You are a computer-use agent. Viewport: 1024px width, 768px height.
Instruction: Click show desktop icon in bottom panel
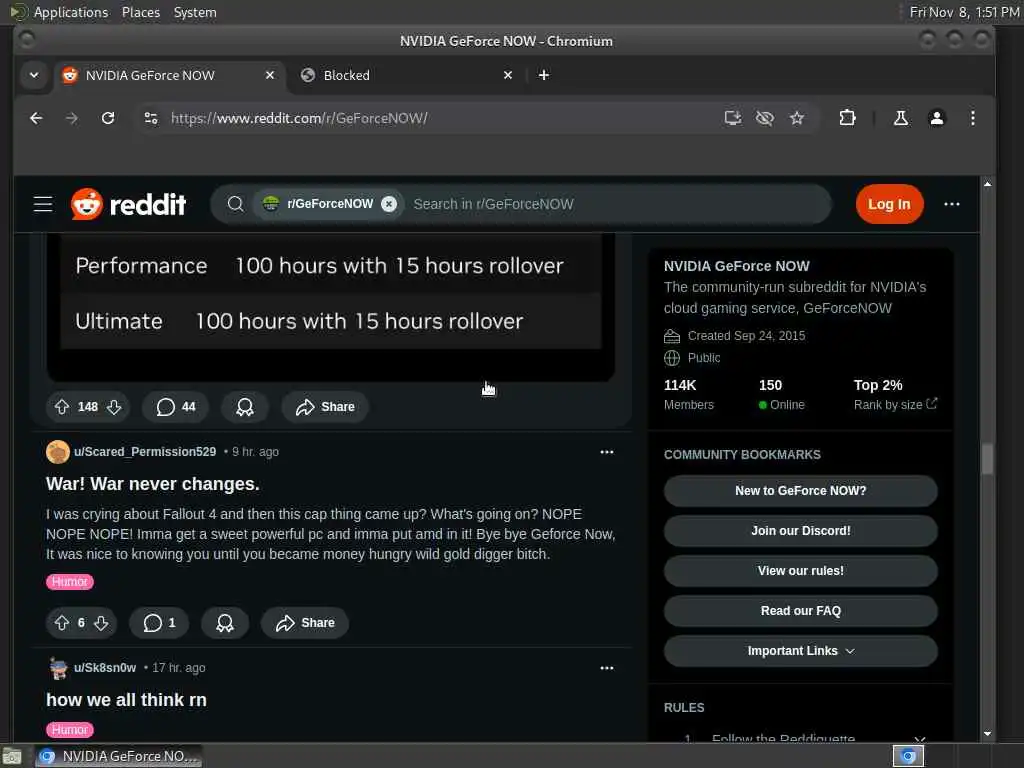point(12,756)
